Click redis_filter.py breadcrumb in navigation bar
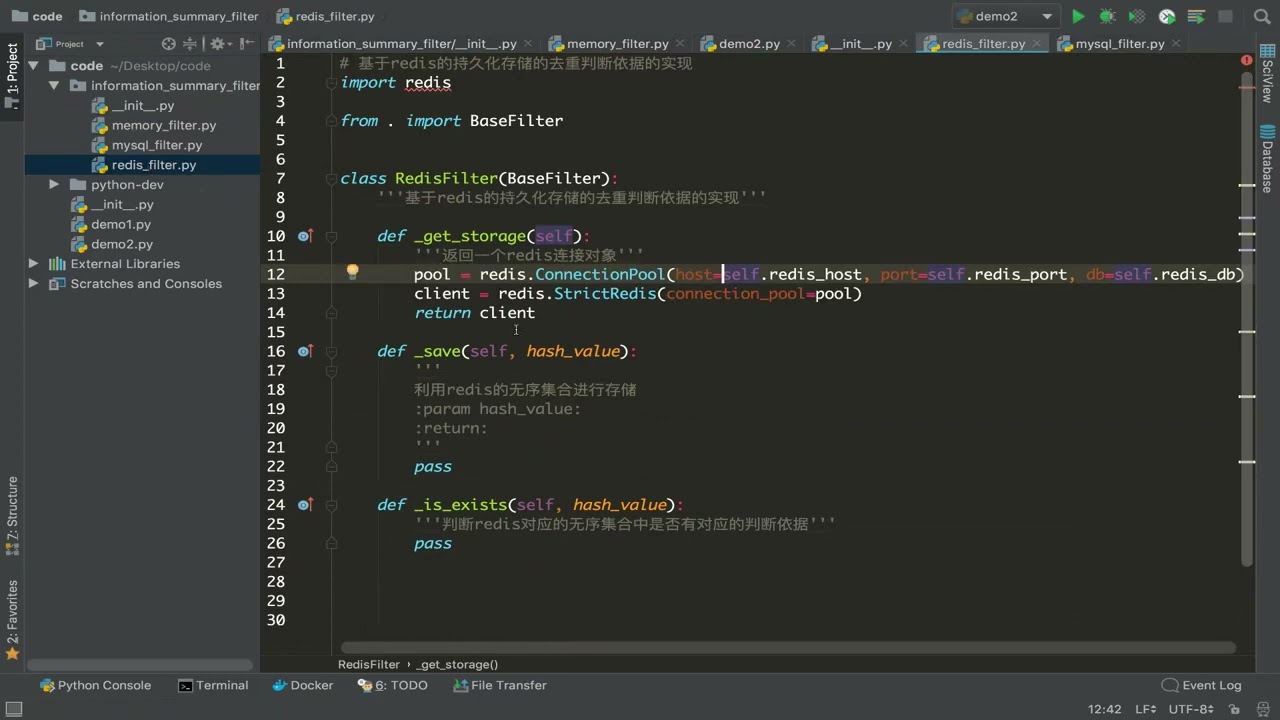The image size is (1280, 720). click(x=325, y=16)
